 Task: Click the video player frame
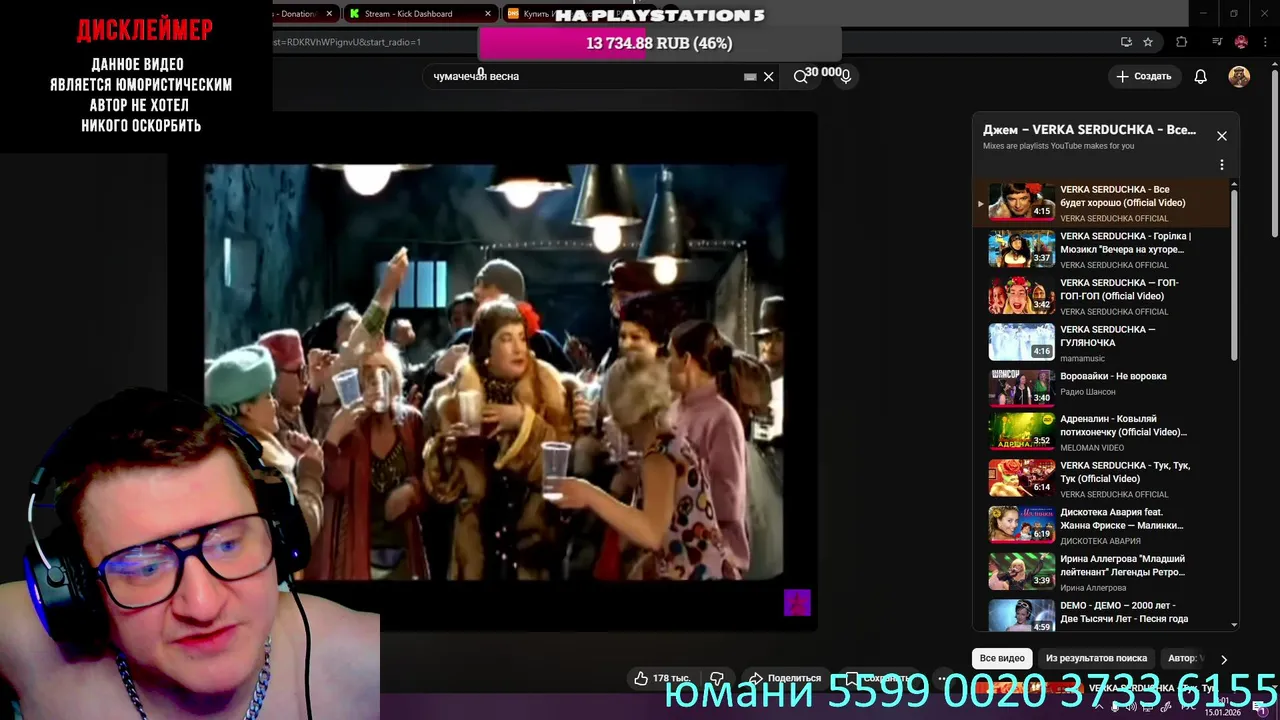[494, 372]
